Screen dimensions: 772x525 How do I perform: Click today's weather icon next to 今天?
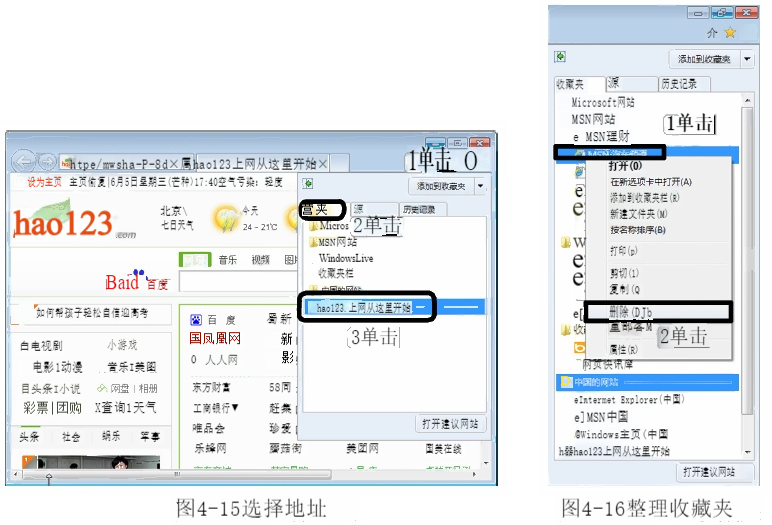pos(227,219)
